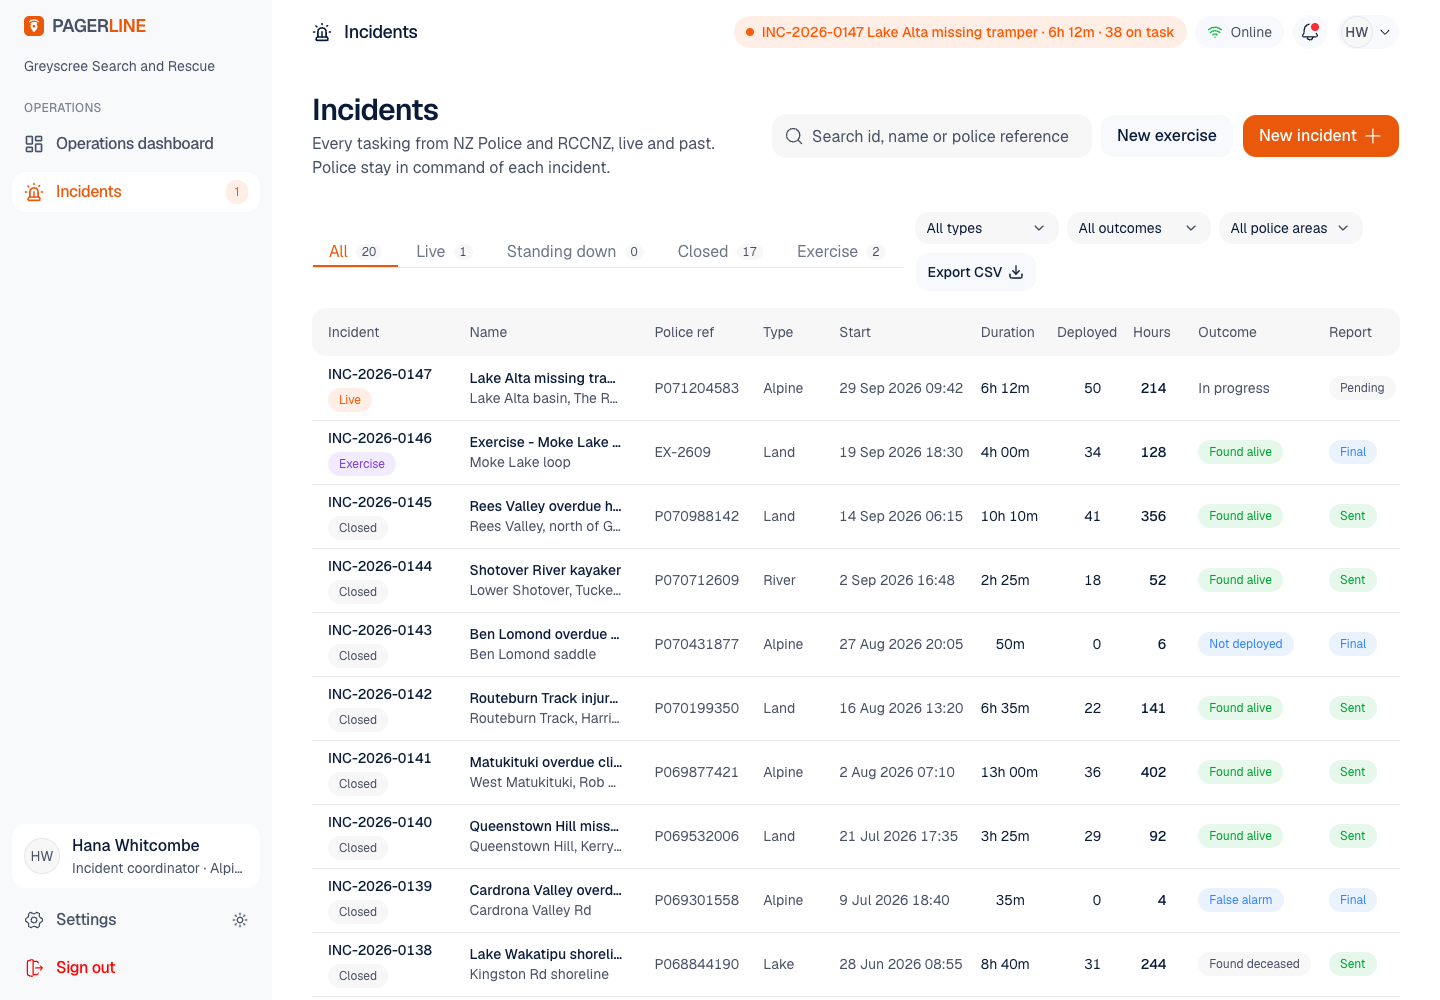1440x1000 pixels.
Task: Open the All types dropdown
Action: coord(986,228)
